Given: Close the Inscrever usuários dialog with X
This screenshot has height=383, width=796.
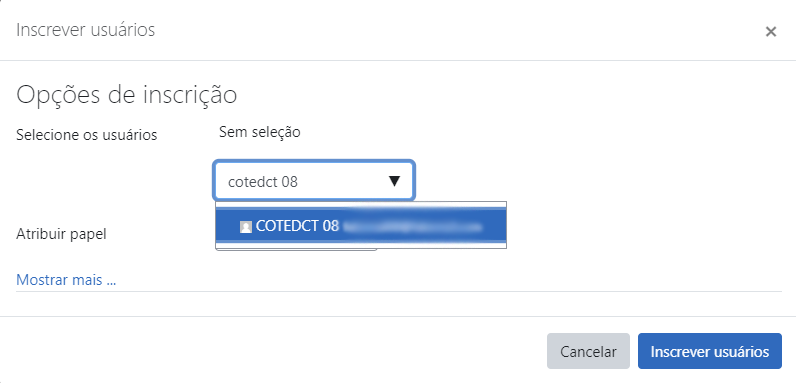Looking at the screenshot, I should (x=771, y=31).
